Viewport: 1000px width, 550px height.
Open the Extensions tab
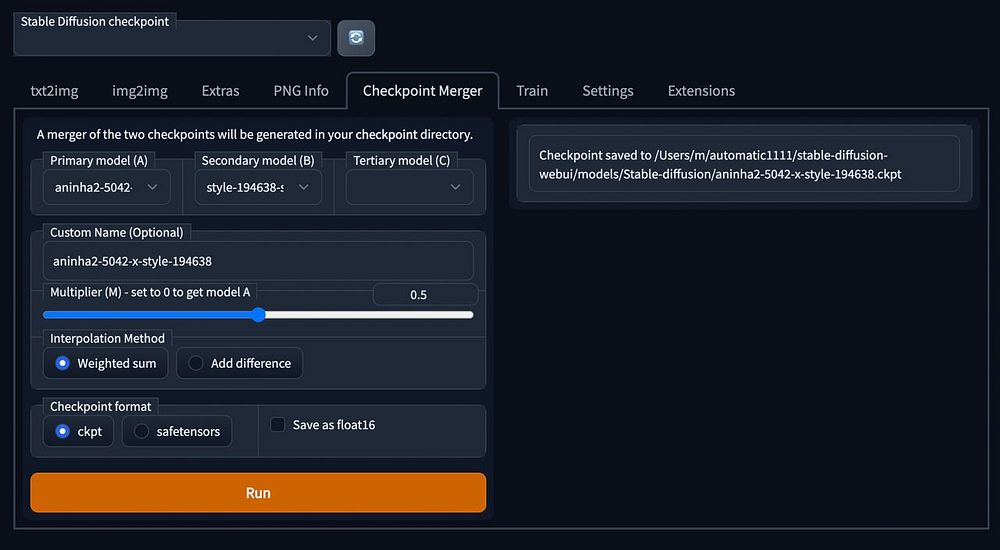pos(701,90)
